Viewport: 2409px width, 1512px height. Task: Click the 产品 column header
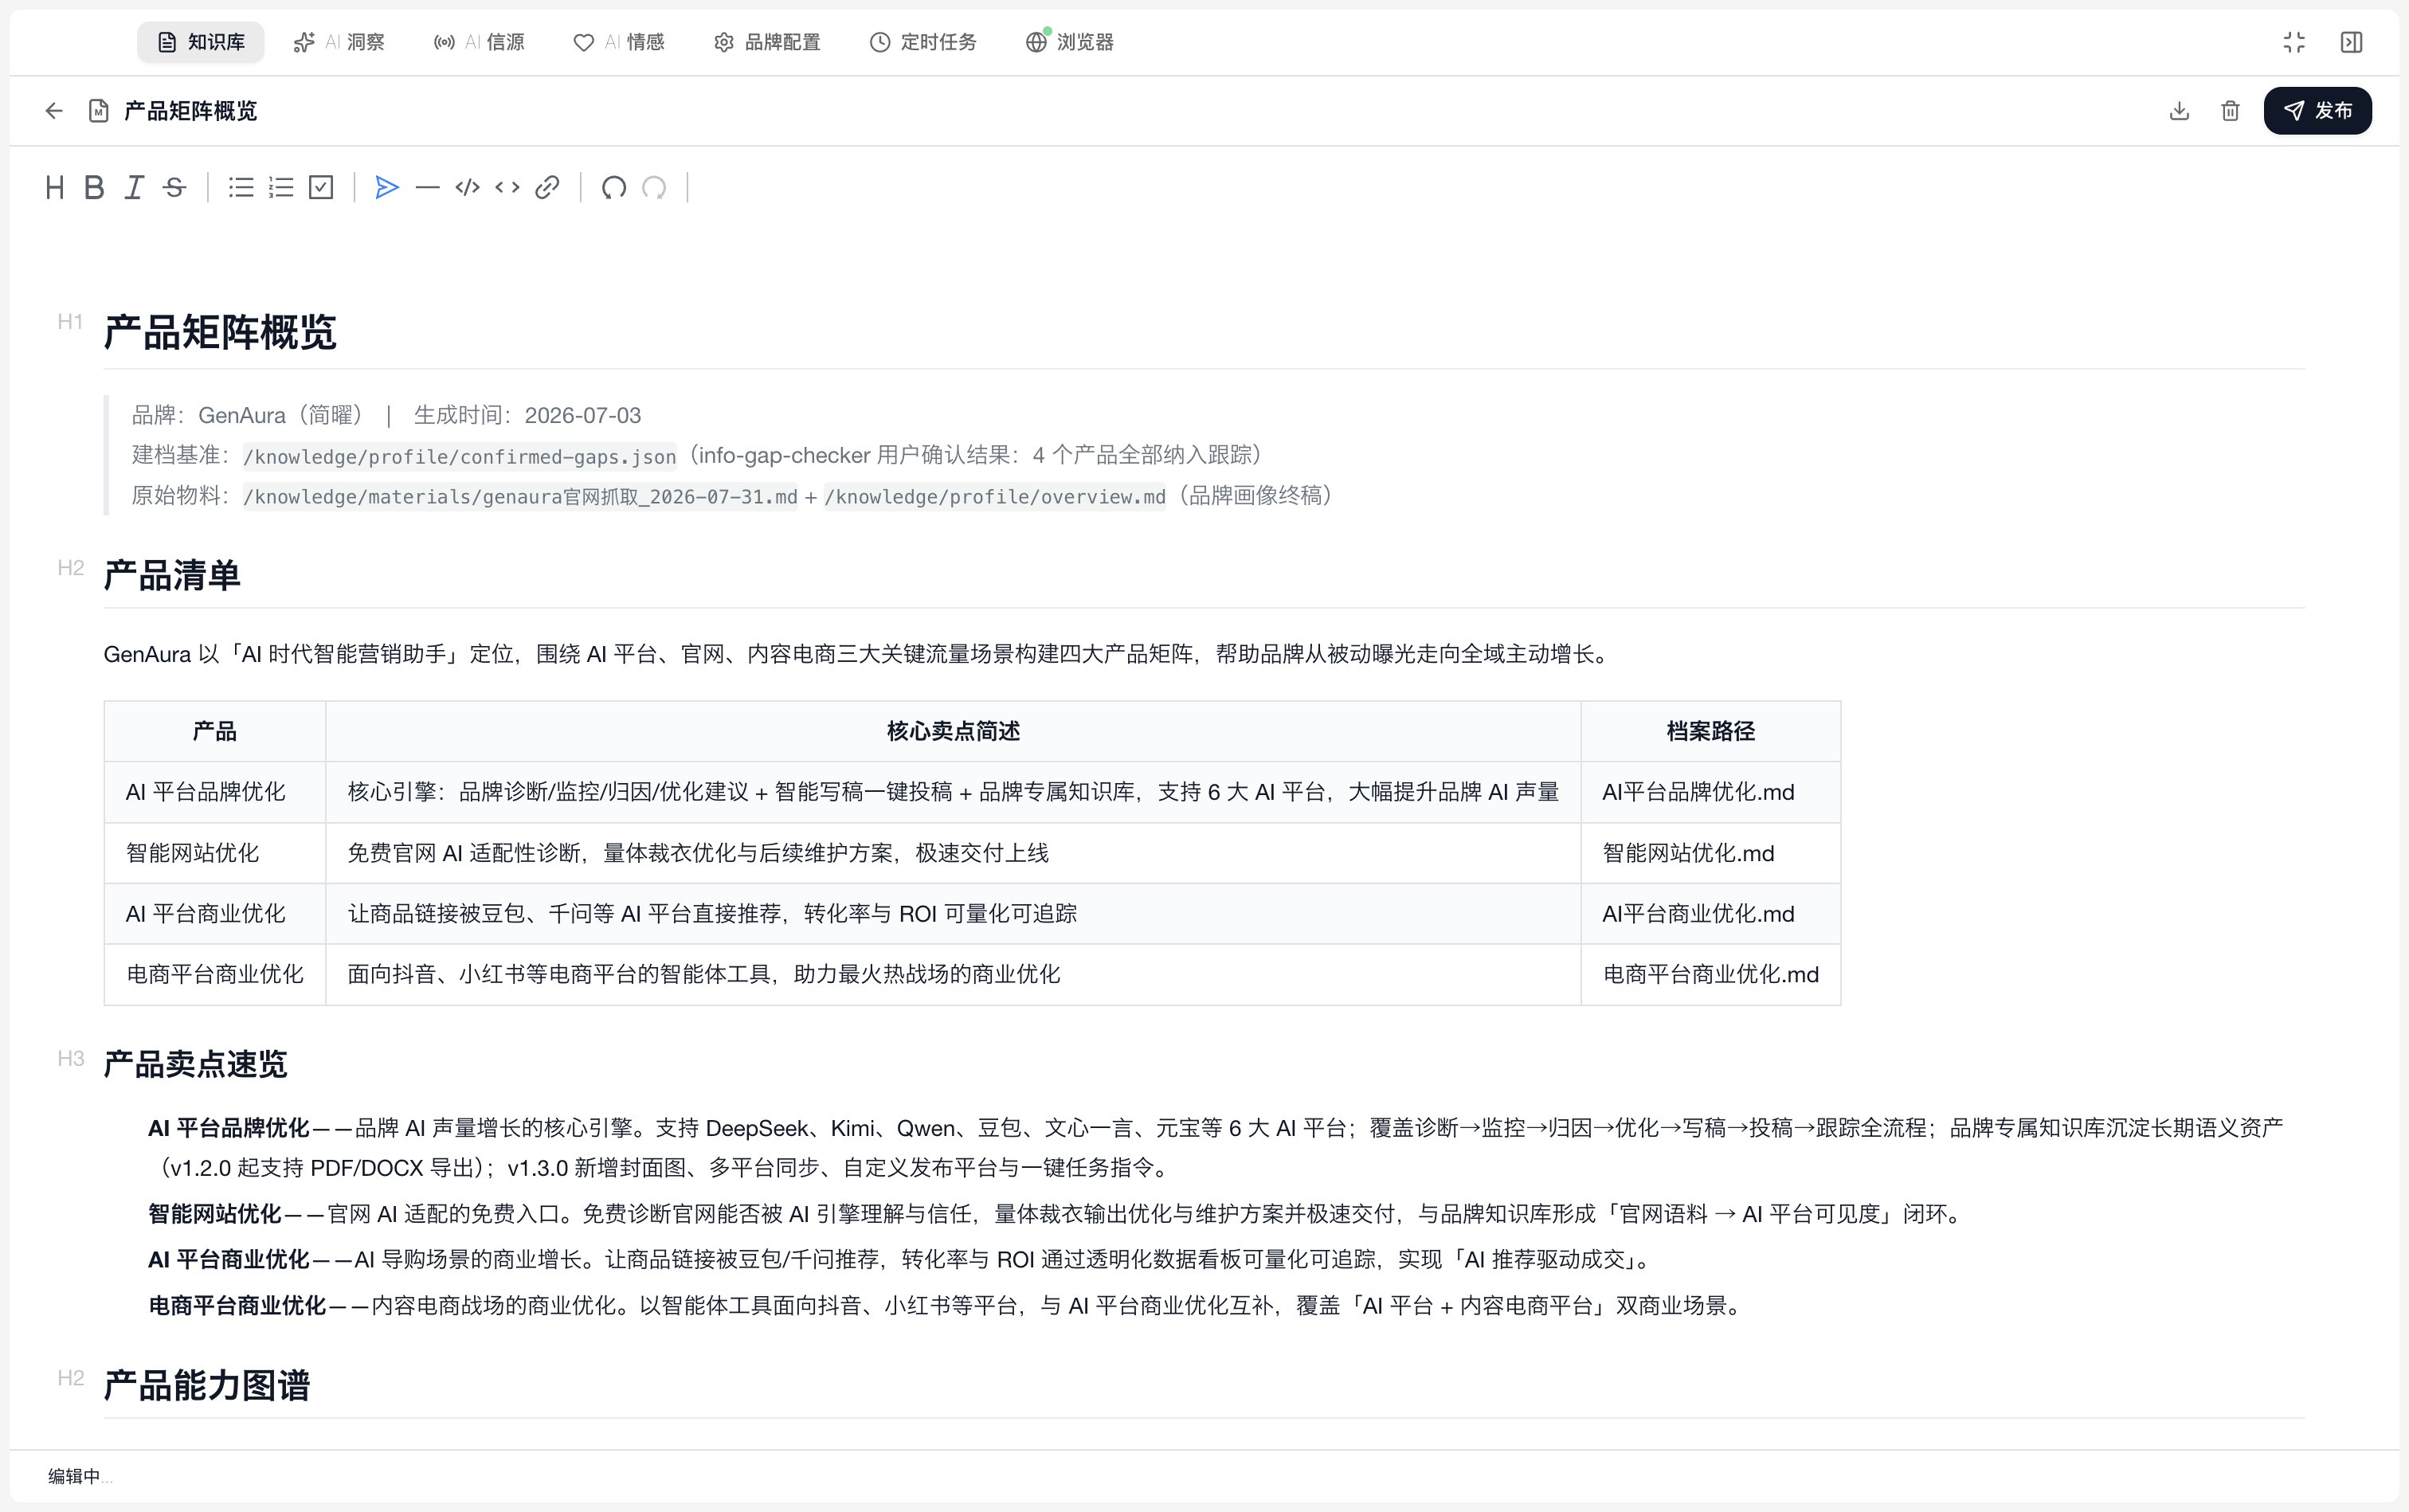215,731
